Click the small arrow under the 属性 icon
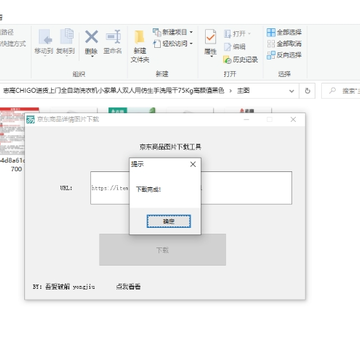Viewport: 360px width, 360px height. 211,56
